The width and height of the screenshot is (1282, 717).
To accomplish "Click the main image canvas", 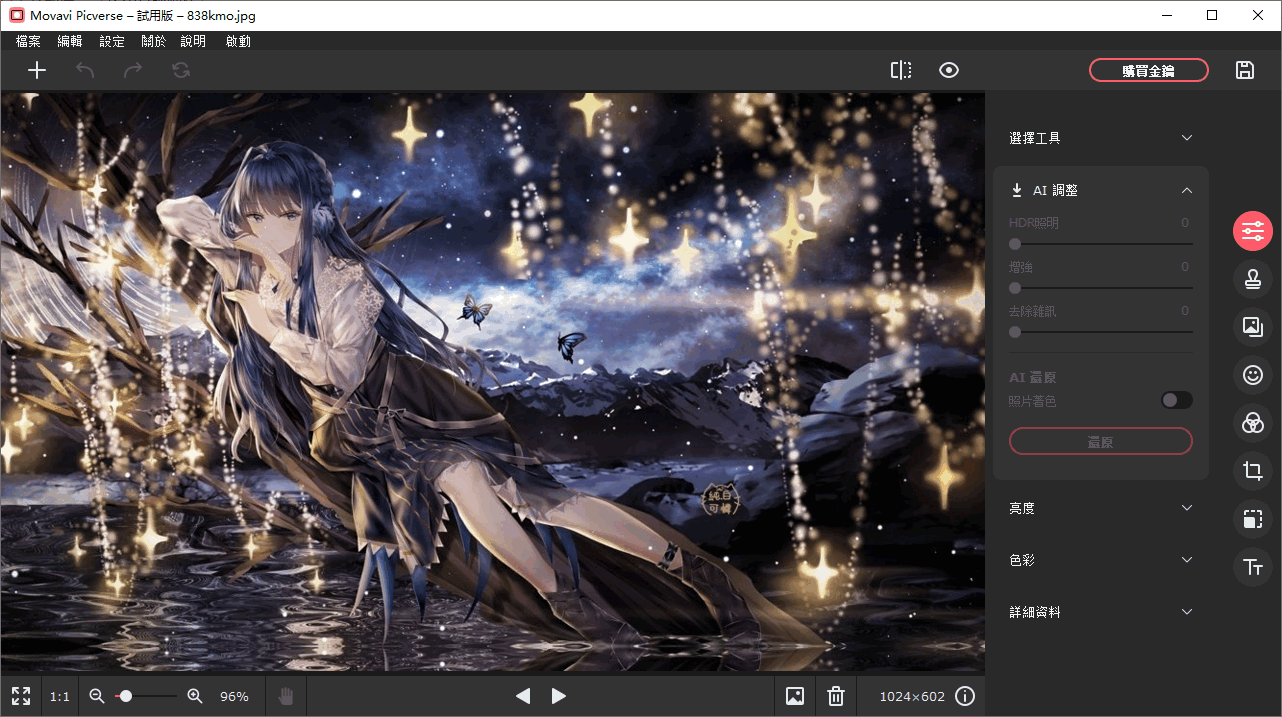I will [x=492, y=382].
